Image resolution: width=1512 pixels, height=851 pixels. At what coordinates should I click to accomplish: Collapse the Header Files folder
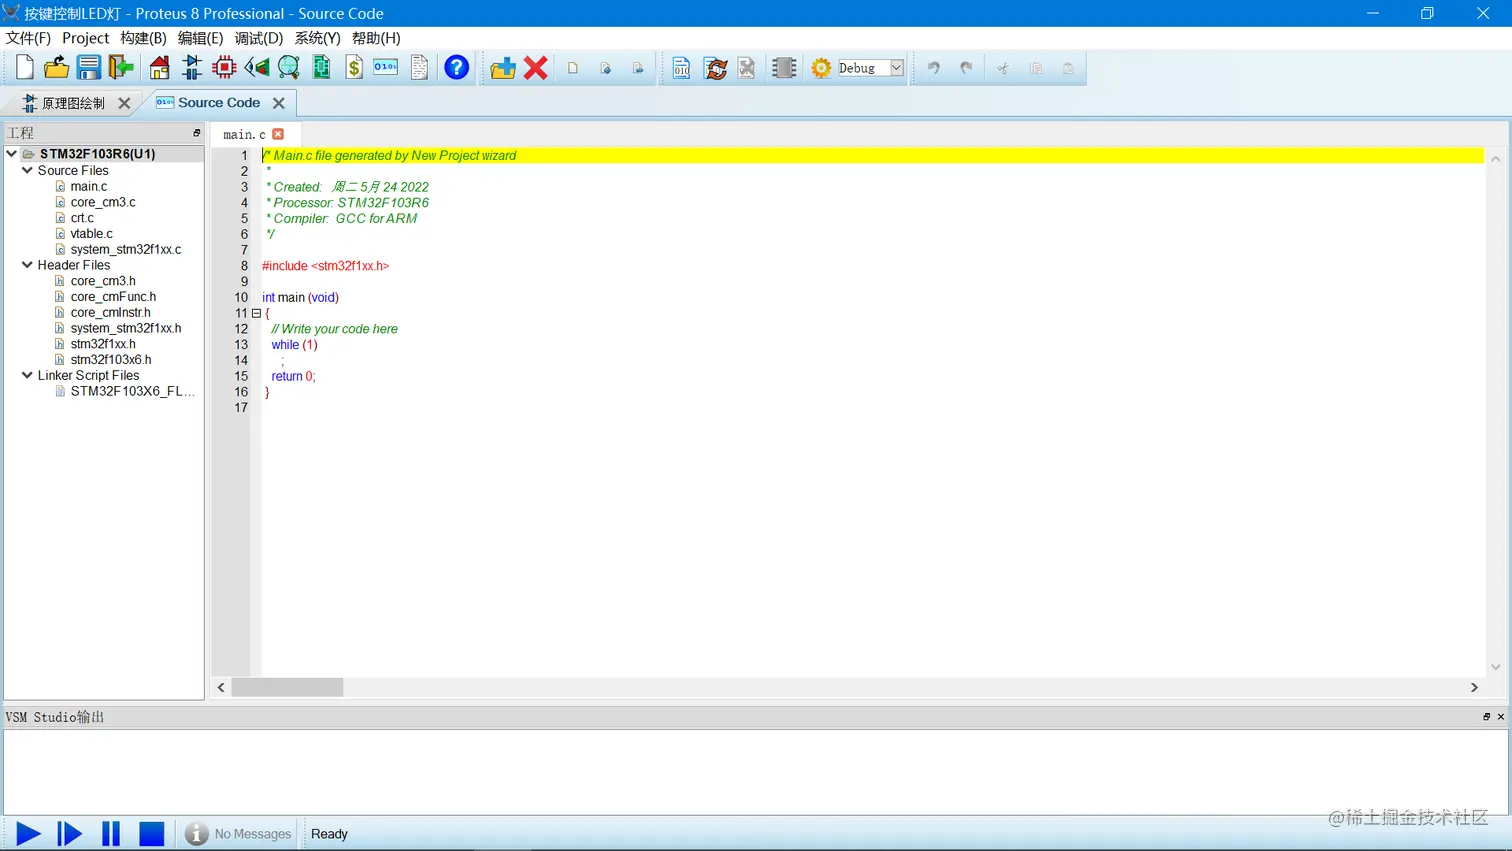pos(27,265)
